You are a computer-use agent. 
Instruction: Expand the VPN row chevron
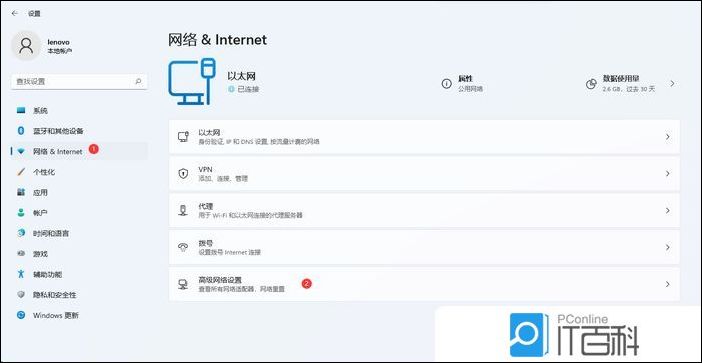668,174
